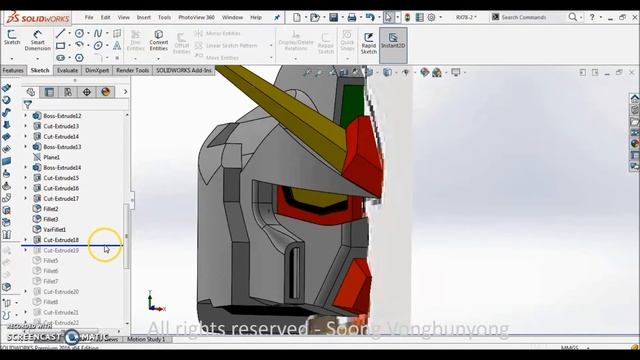The height and width of the screenshot is (360, 640).
Task: Select the Arc sketch tool
Action: (x=79, y=45)
